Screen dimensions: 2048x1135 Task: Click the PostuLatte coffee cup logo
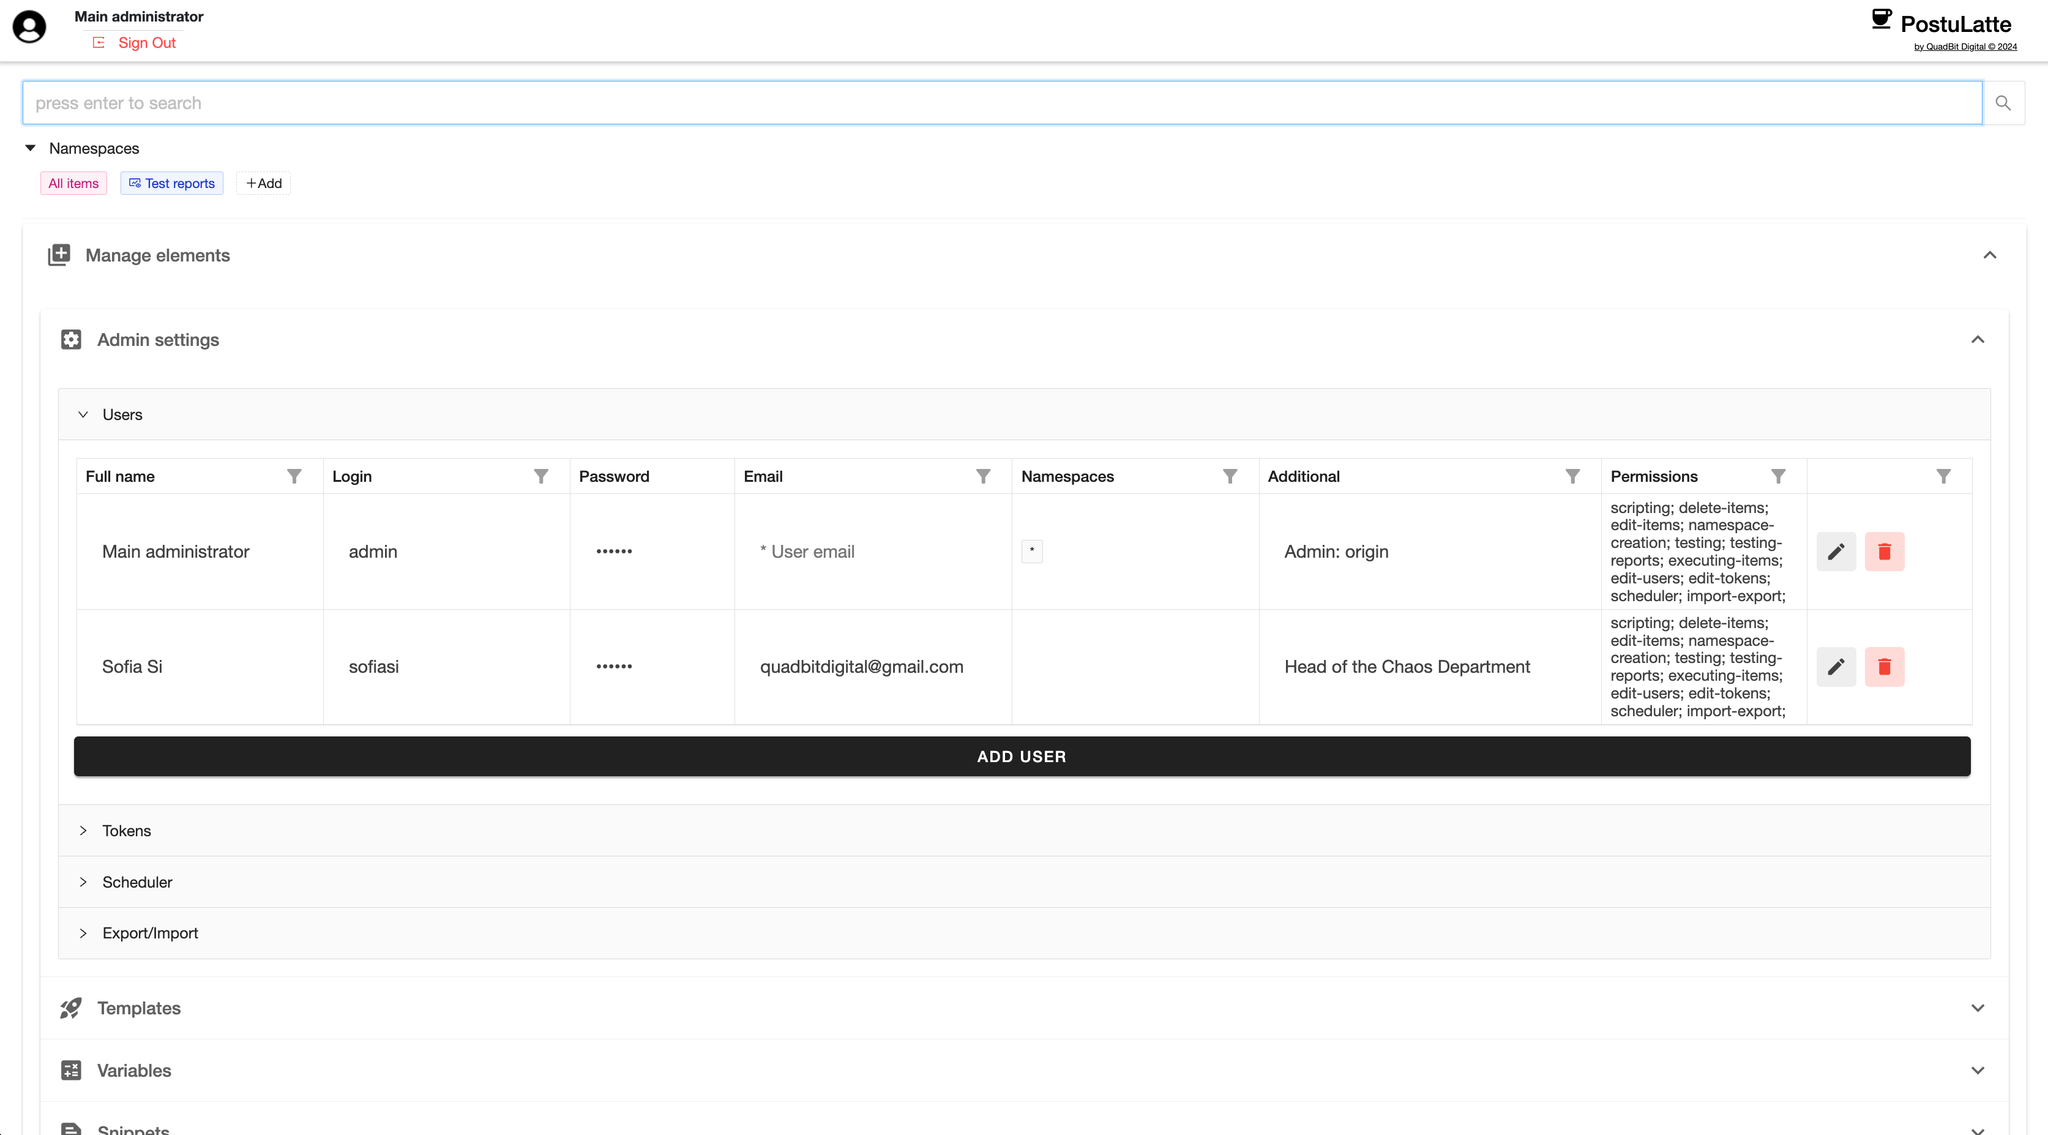point(1881,18)
